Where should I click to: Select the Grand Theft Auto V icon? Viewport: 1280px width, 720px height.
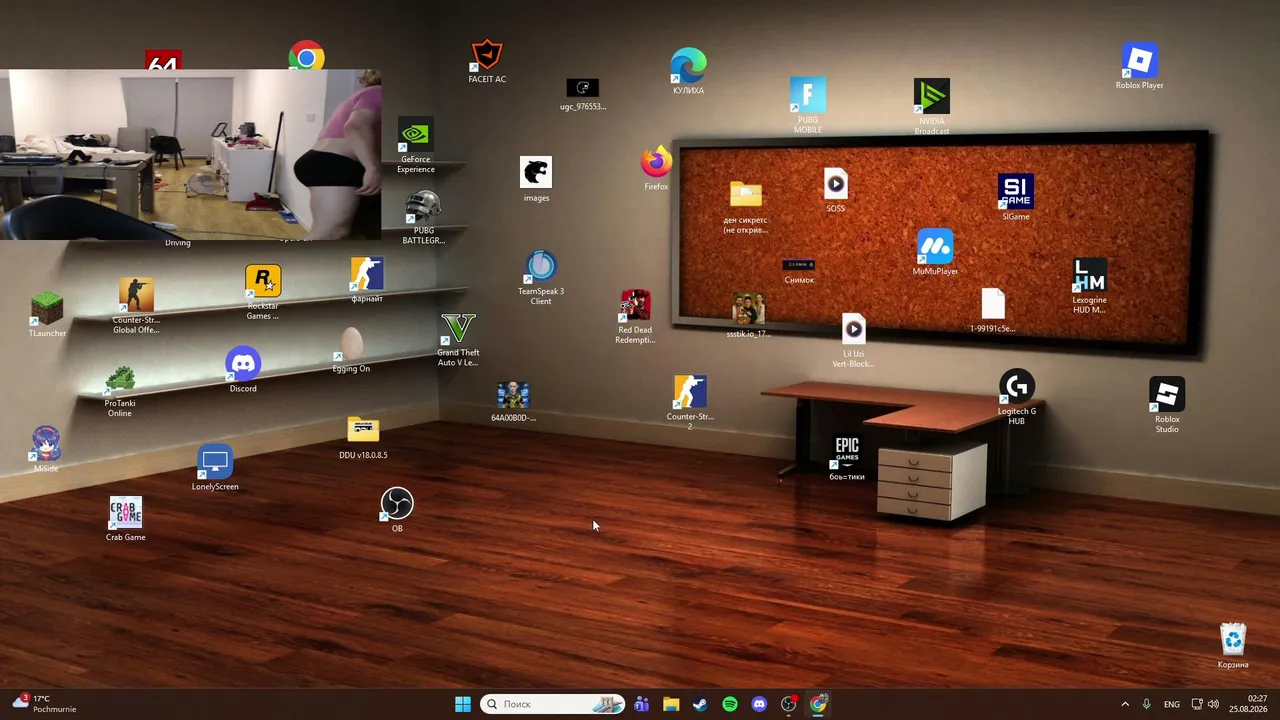458,340
